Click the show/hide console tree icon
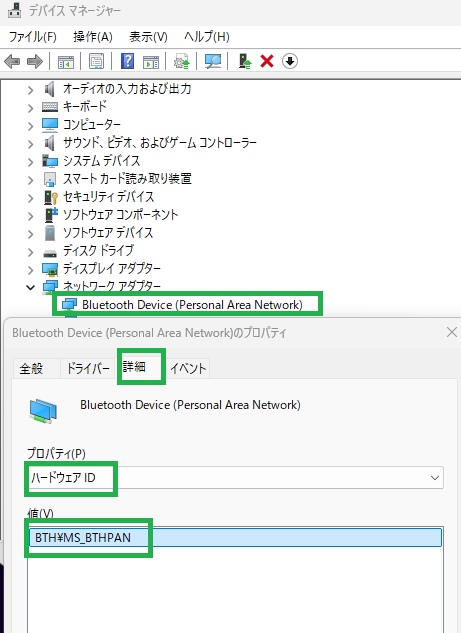This screenshot has height=633, width=461. click(x=66, y=62)
